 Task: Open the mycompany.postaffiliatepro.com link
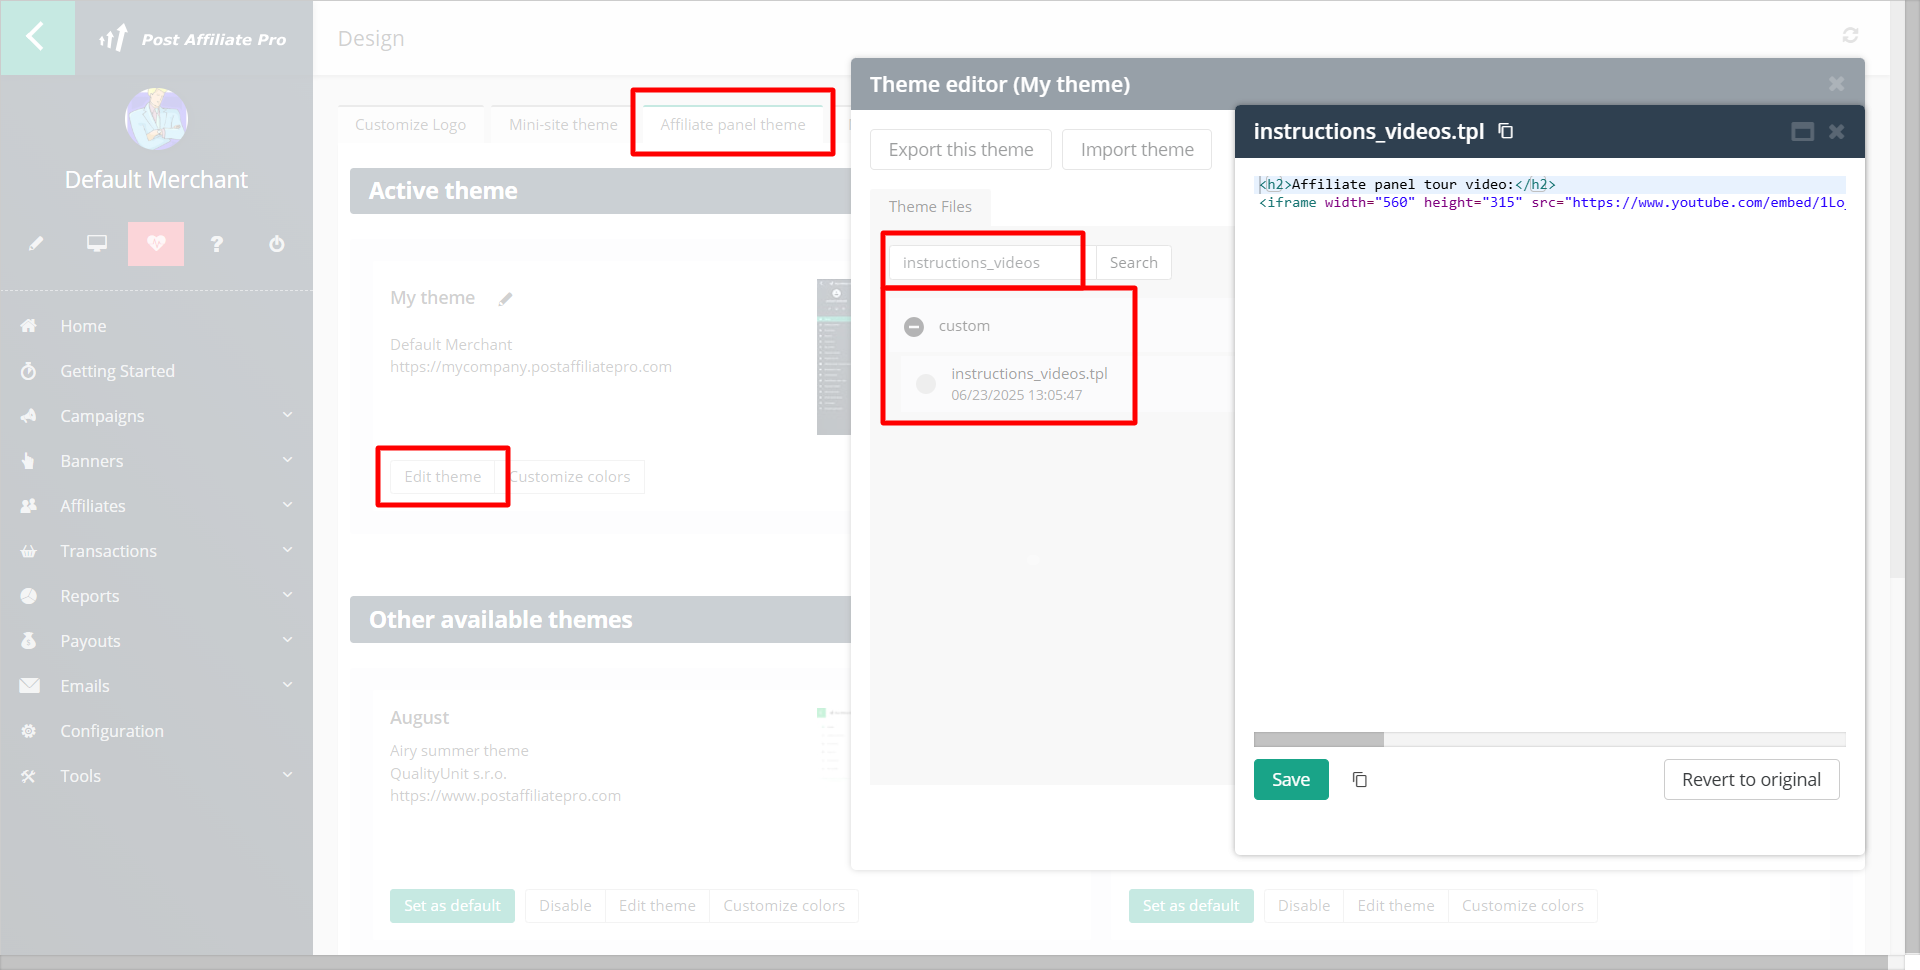531,367
